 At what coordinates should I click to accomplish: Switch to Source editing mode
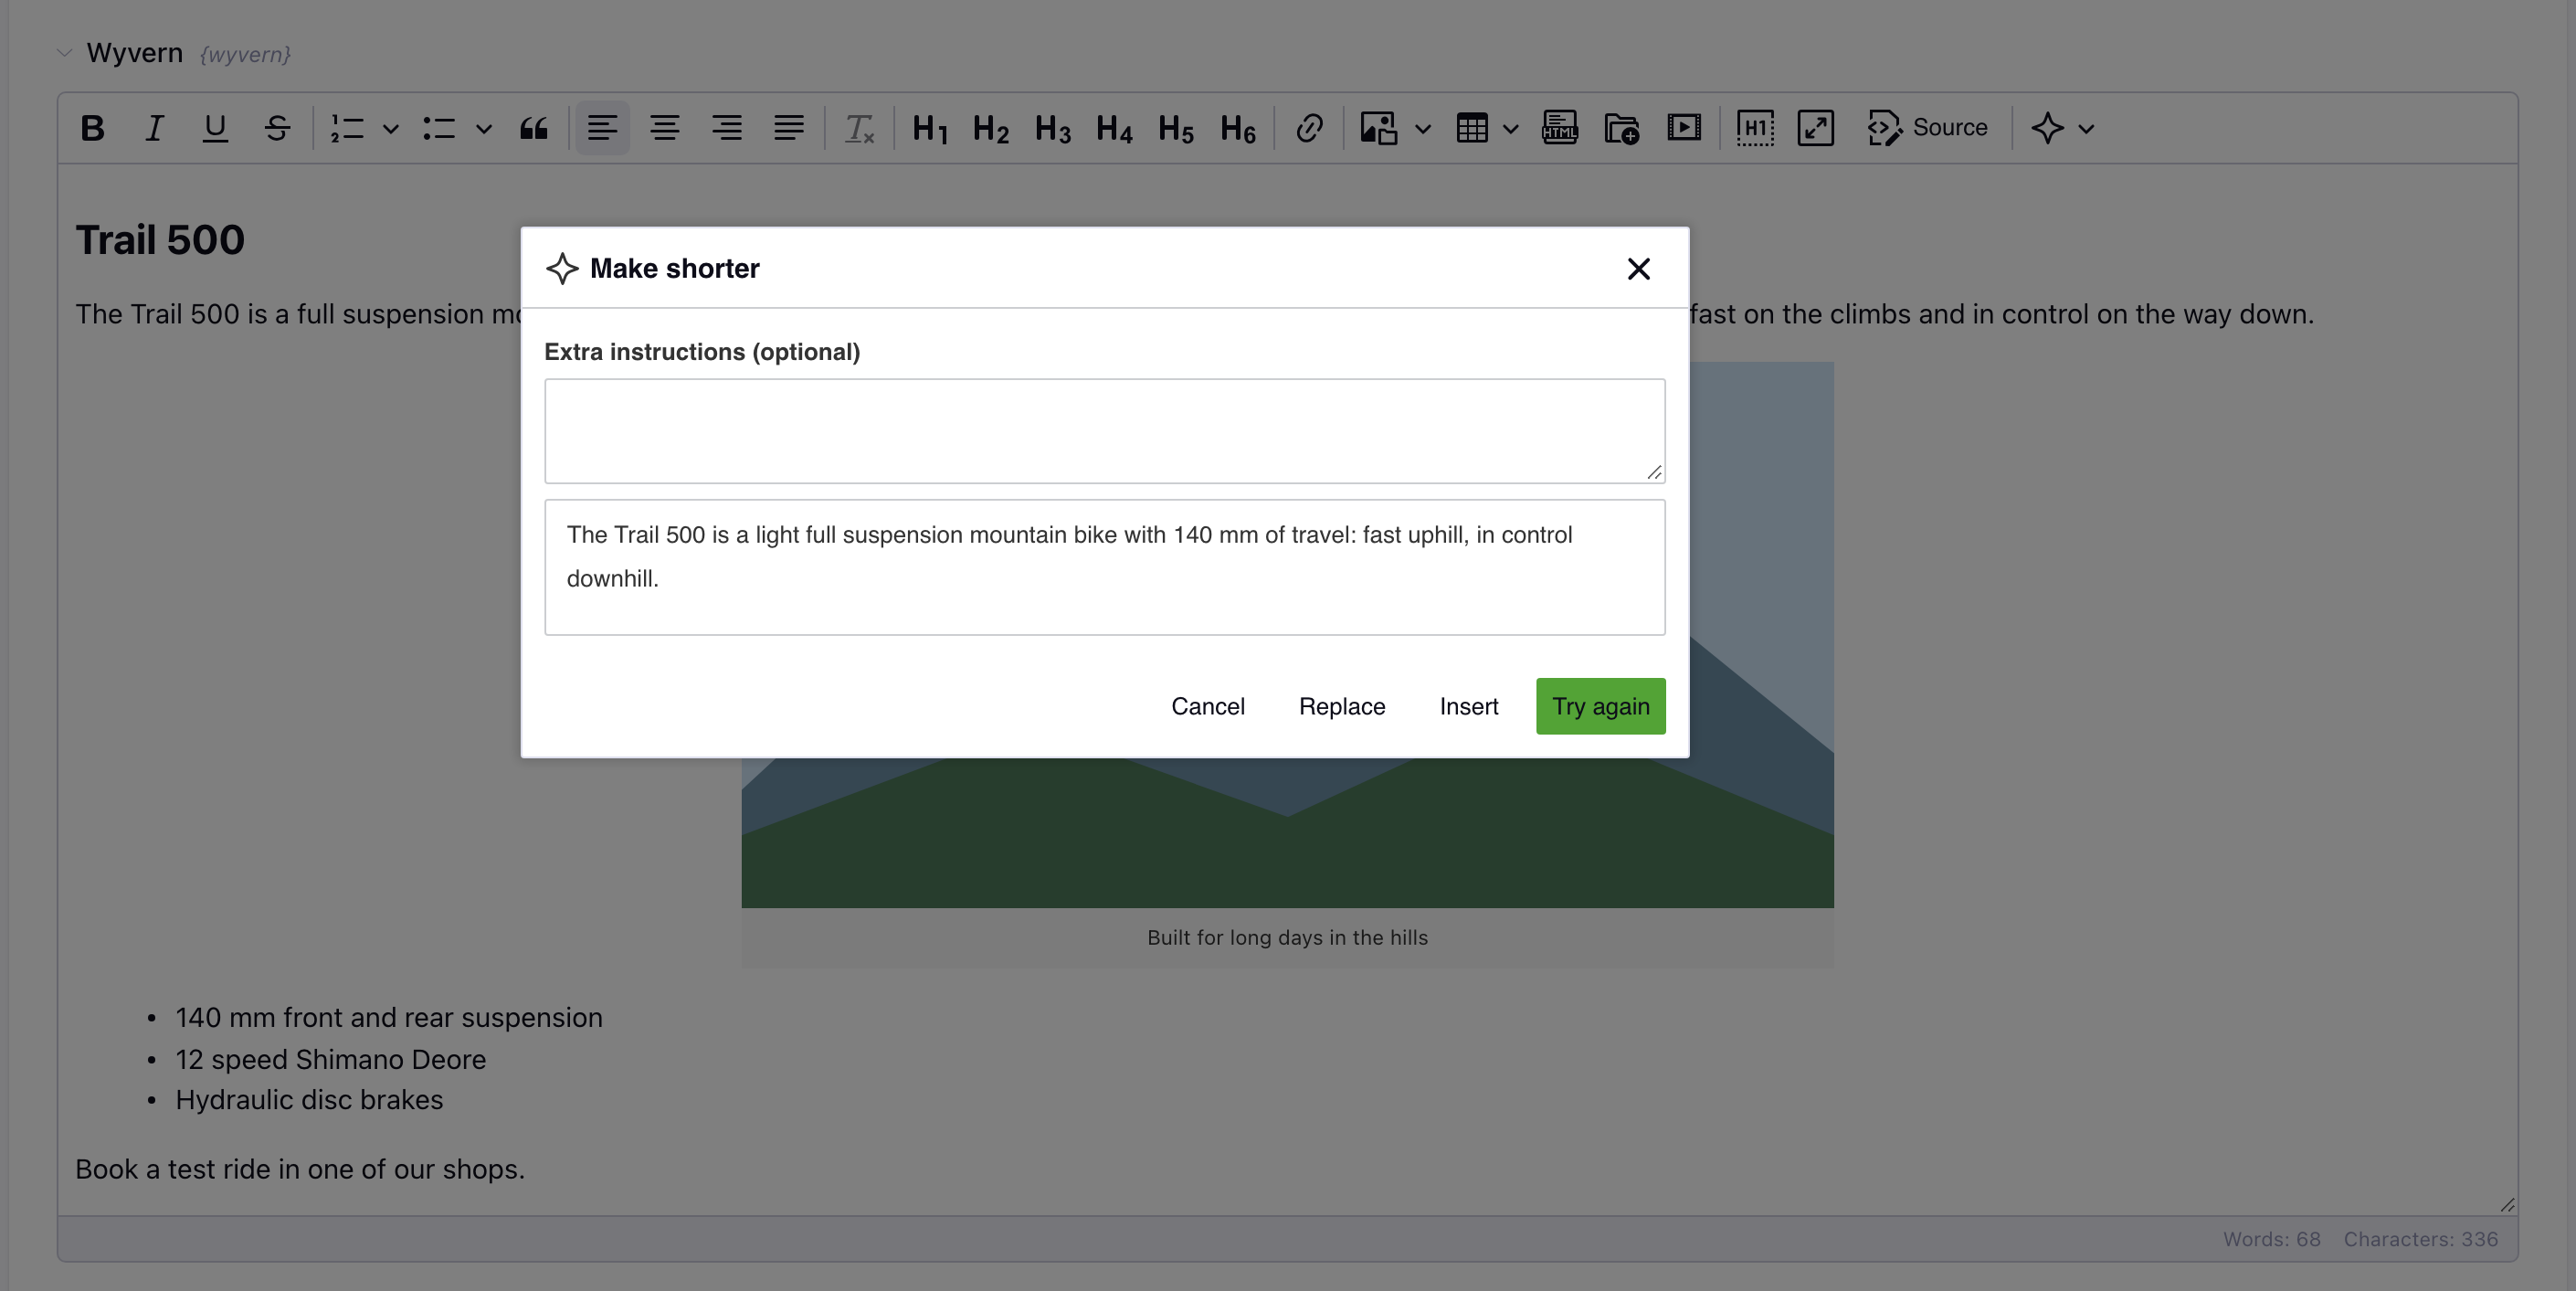tap(1927, 128)
